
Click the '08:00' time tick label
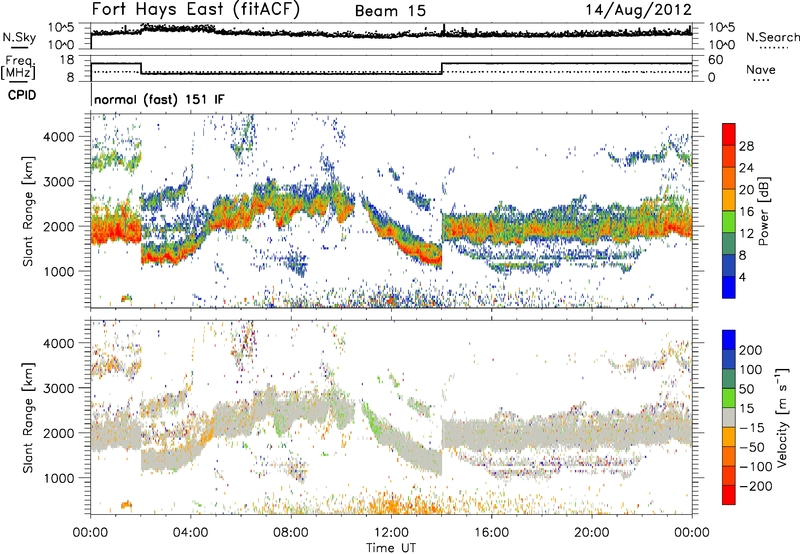click(x=290, y=533)
